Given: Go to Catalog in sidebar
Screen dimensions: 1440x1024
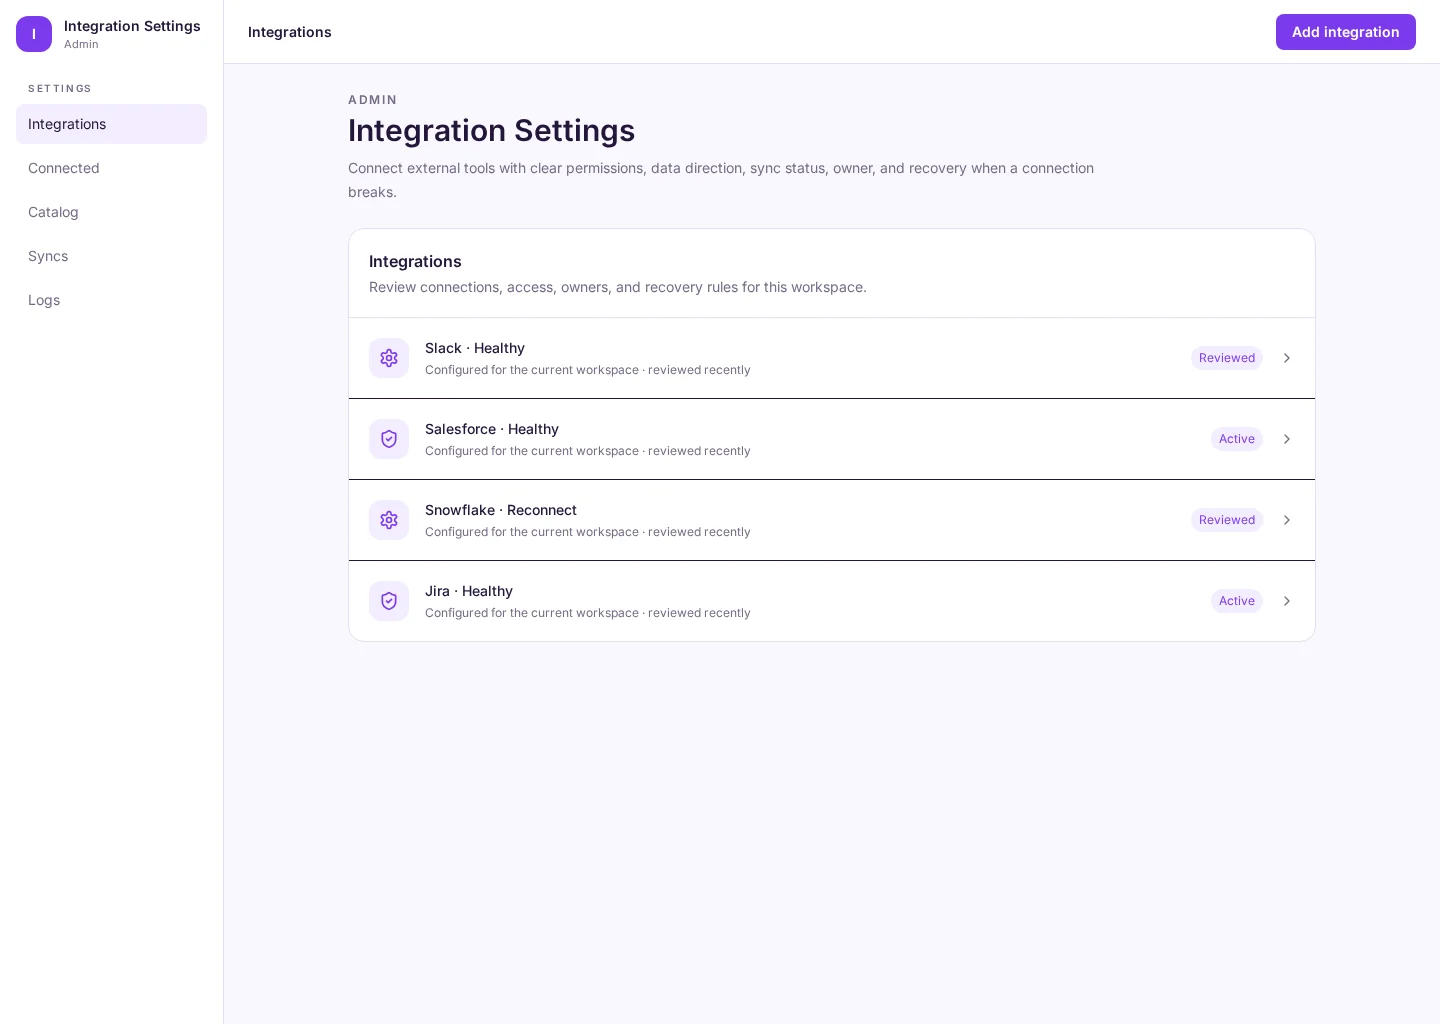Looking at the screenshot, I should [x=111, y=212].
